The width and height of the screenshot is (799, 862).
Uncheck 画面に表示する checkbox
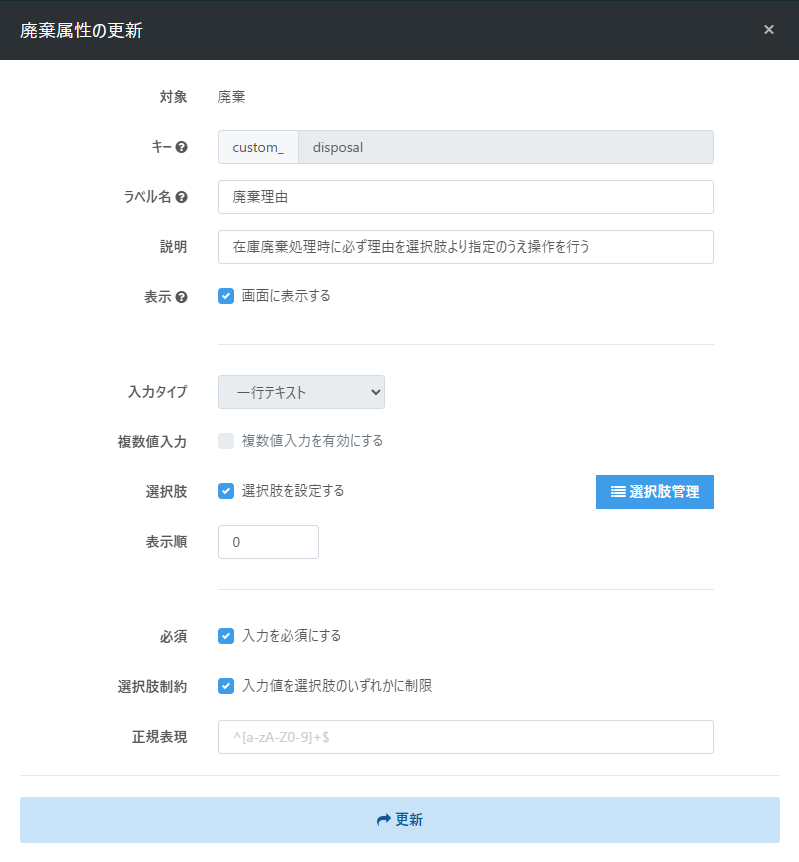[x=226, y=296]
